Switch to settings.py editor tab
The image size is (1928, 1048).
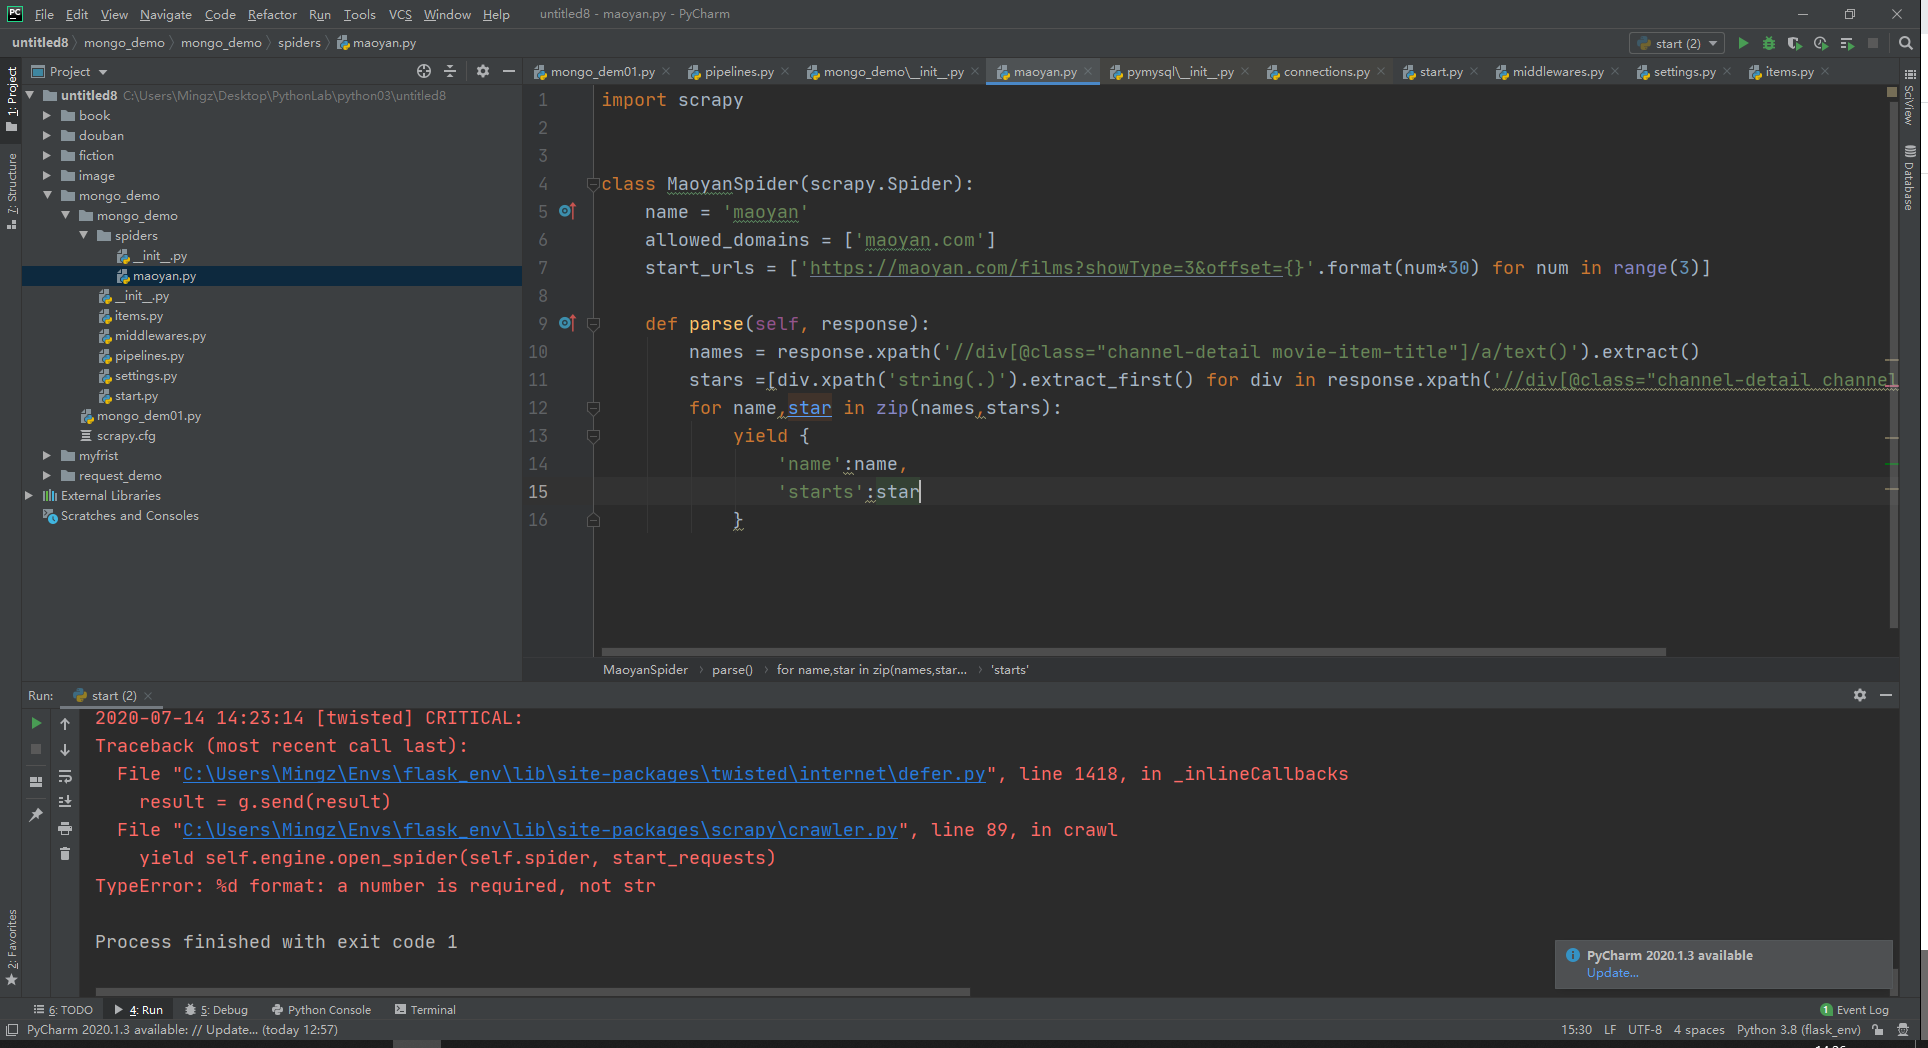(x=1684, y=71)
